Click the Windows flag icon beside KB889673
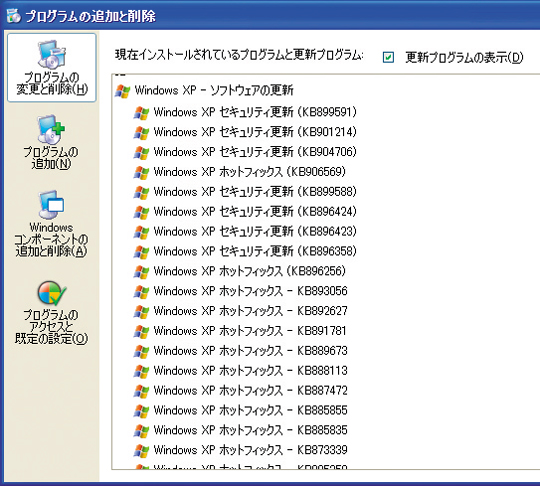Image resolution: width=540 pixels, height=486 pixels. pyautogui.click(x=141, y=351)
